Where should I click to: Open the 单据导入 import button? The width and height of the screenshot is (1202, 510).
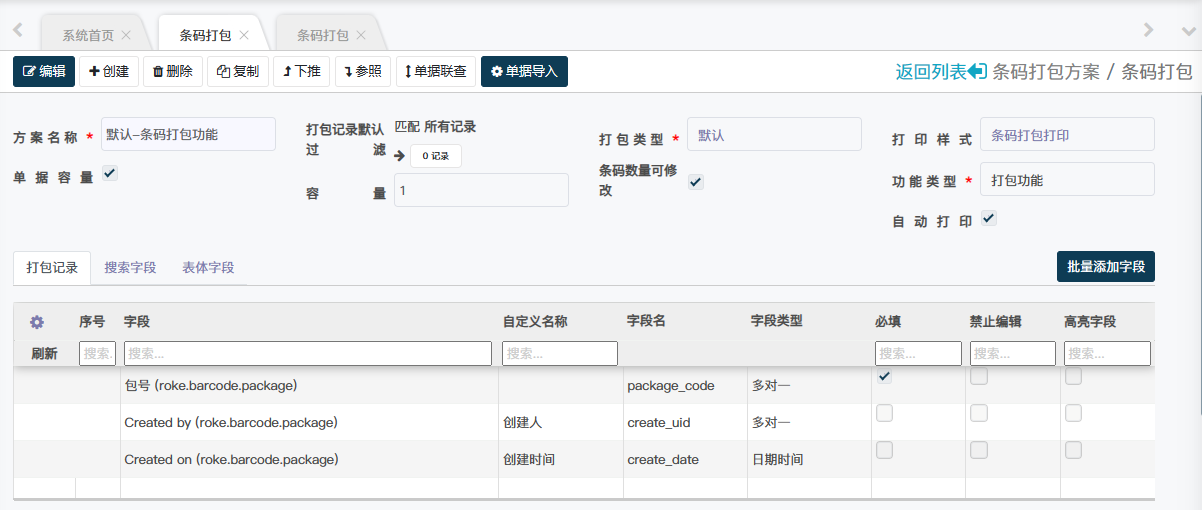pos(524,71)
